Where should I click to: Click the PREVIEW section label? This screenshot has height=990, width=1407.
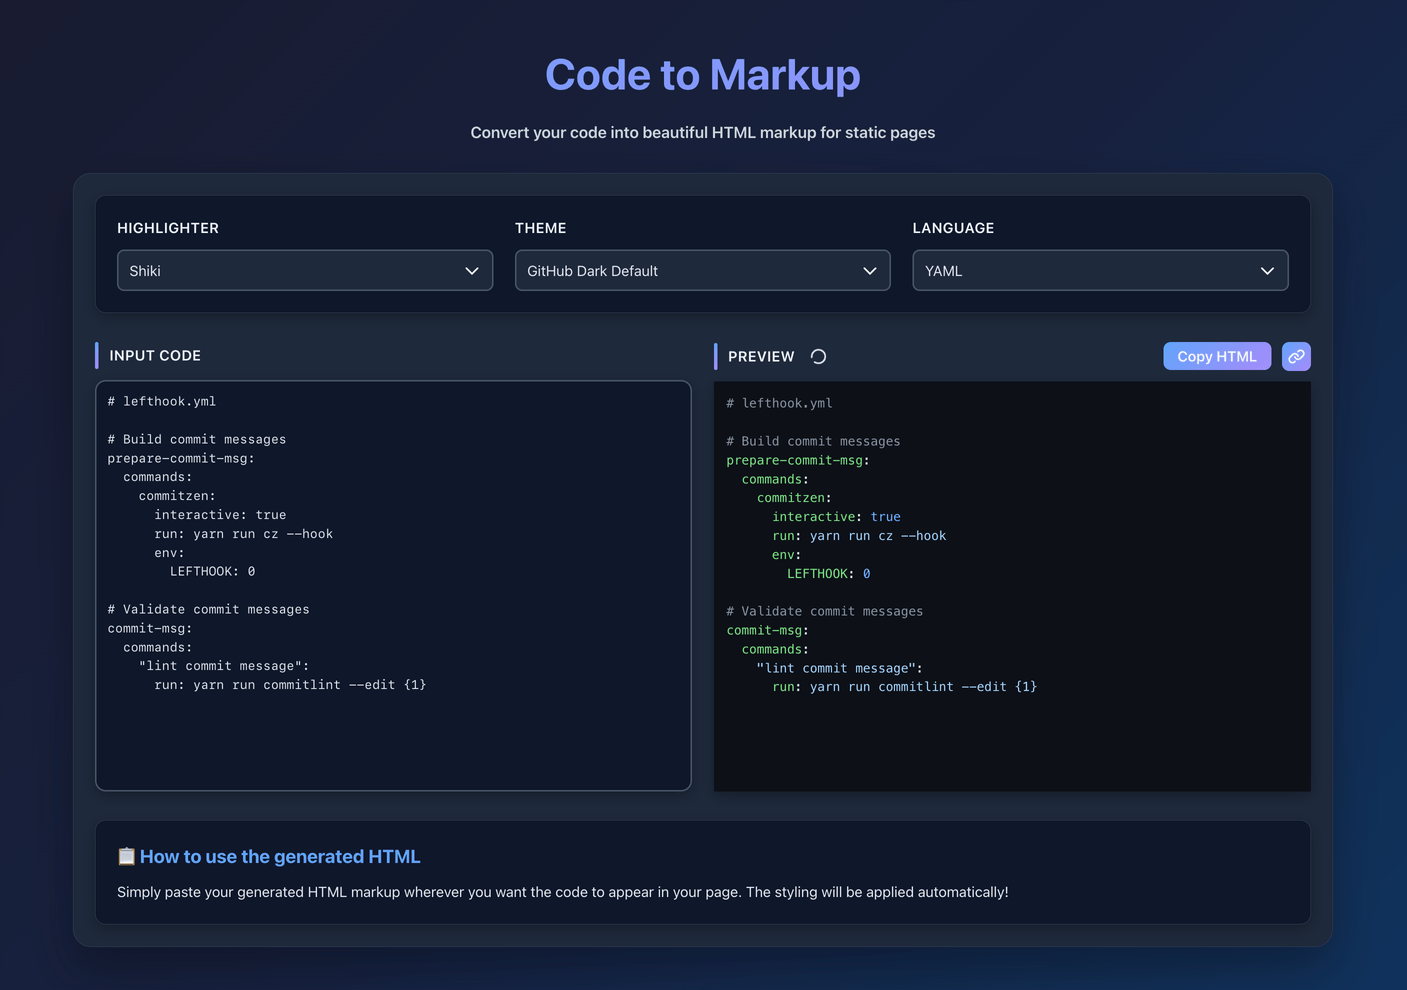pyautogui.click(x=761, y=356)
